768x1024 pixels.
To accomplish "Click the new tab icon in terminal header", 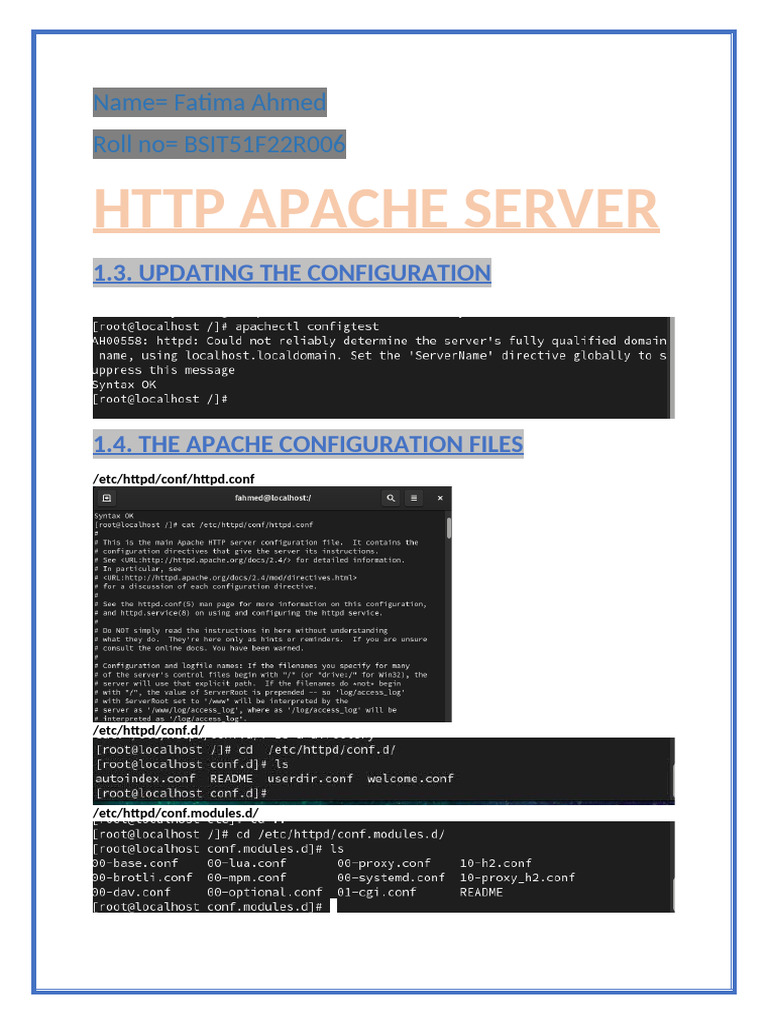I will (107, 498).
